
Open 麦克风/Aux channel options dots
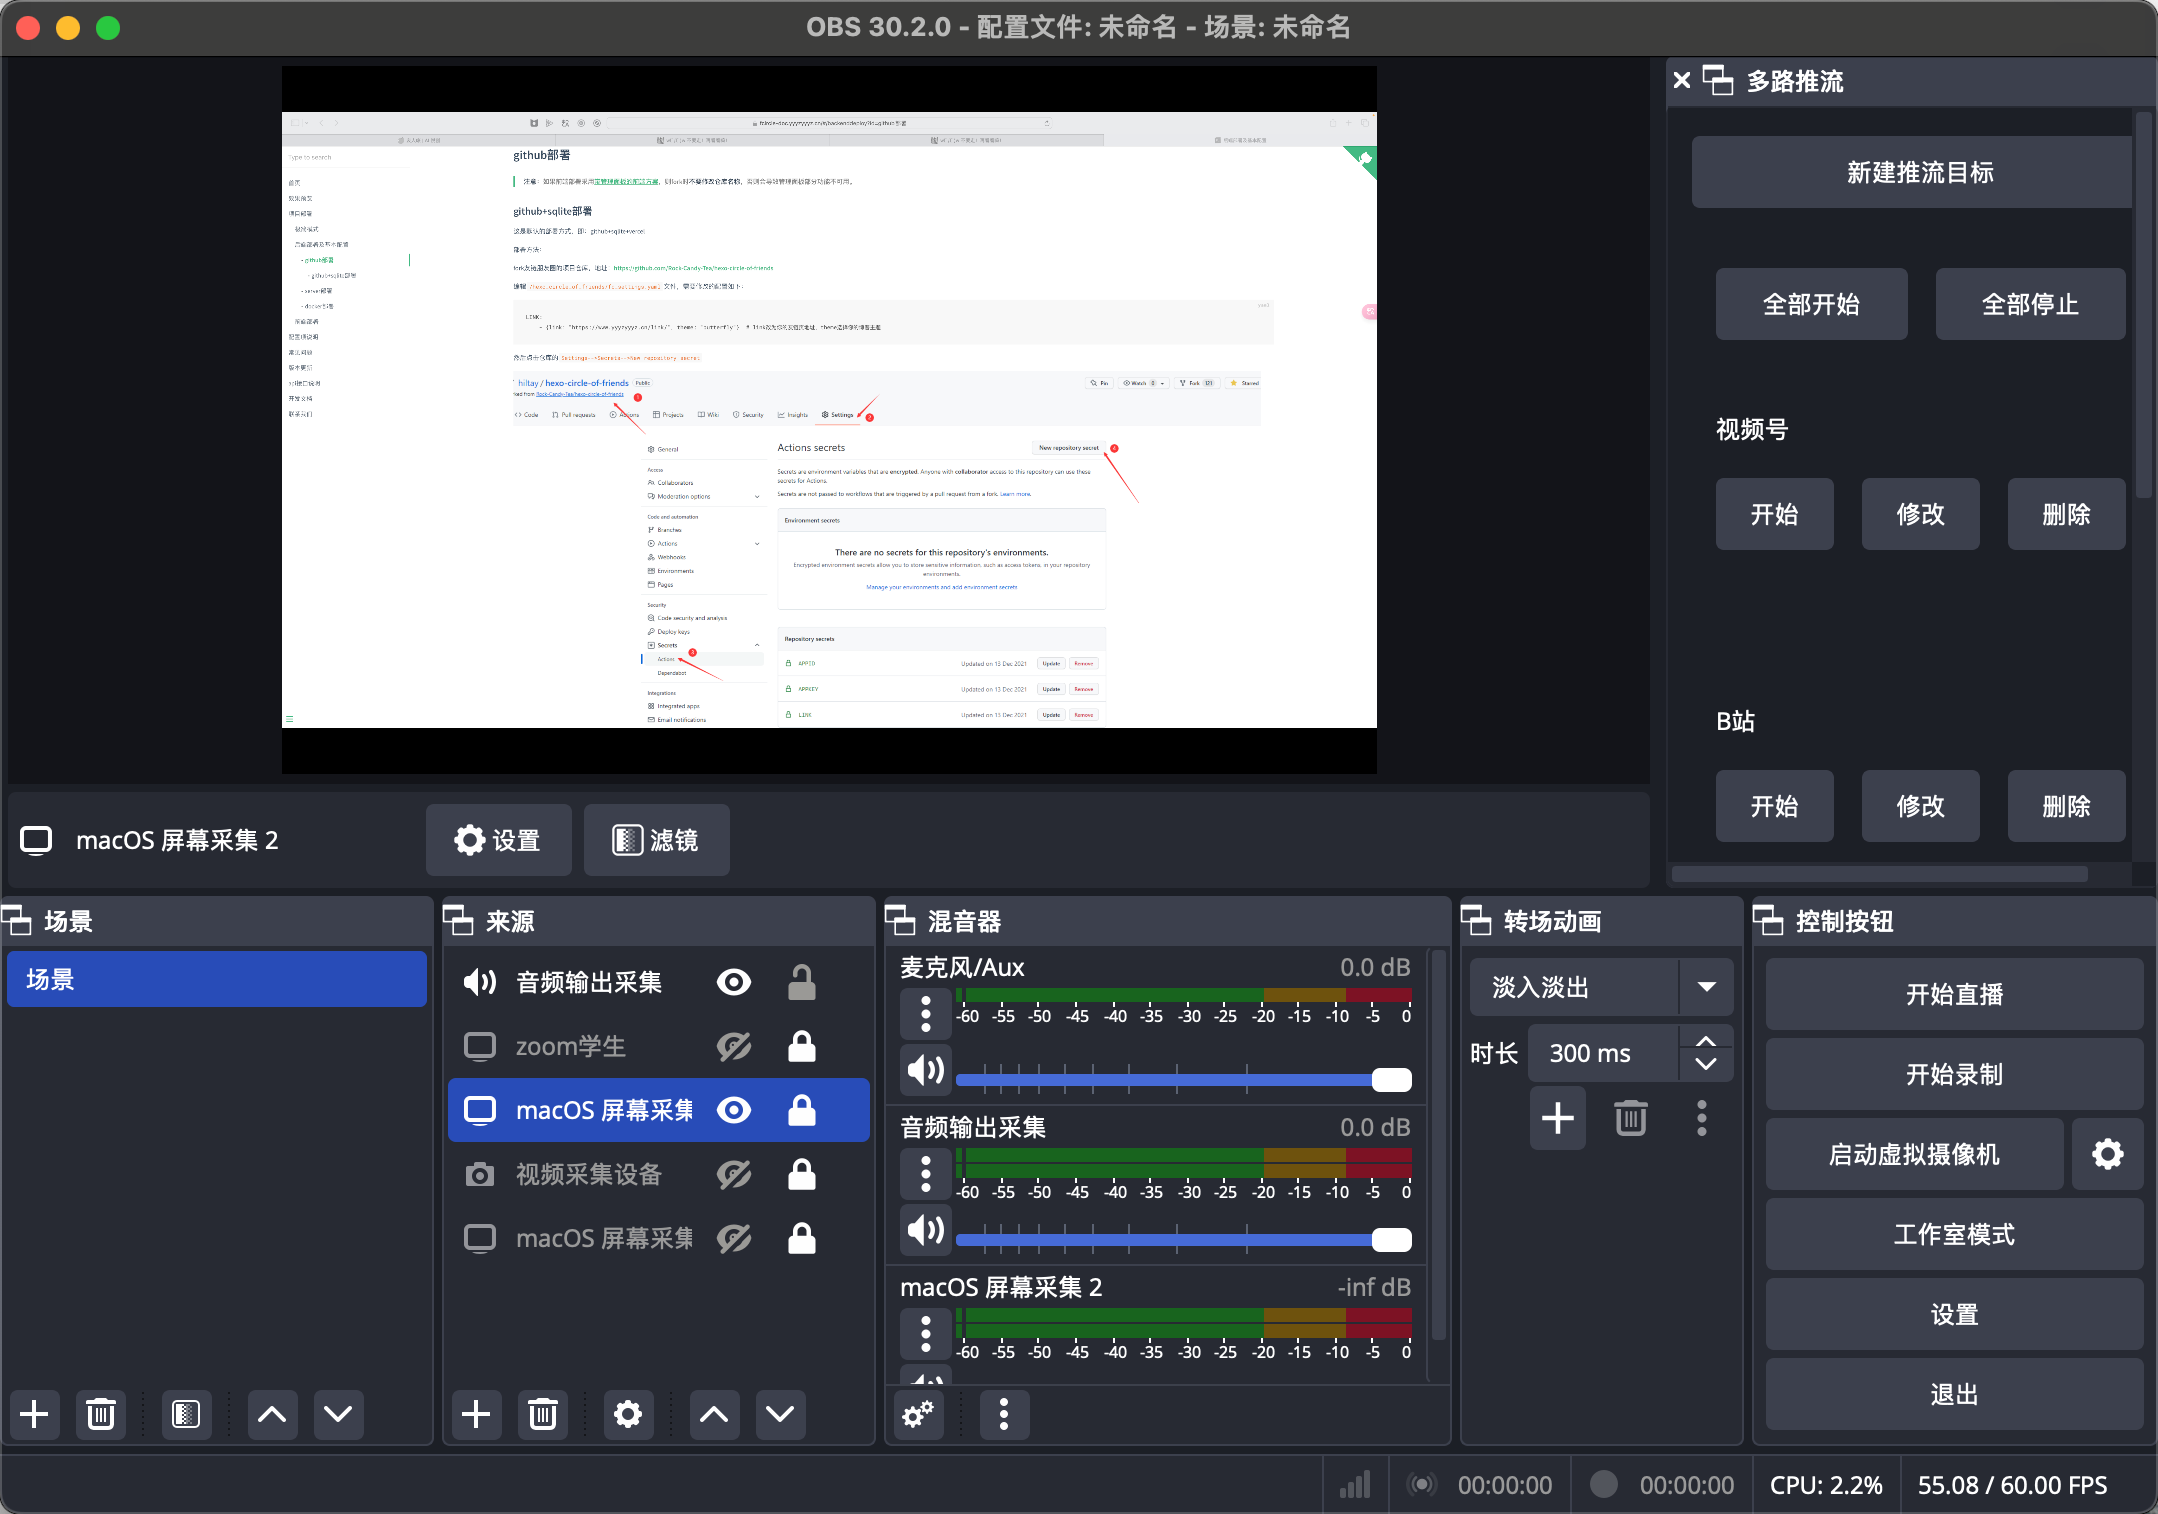point(926,1014)
